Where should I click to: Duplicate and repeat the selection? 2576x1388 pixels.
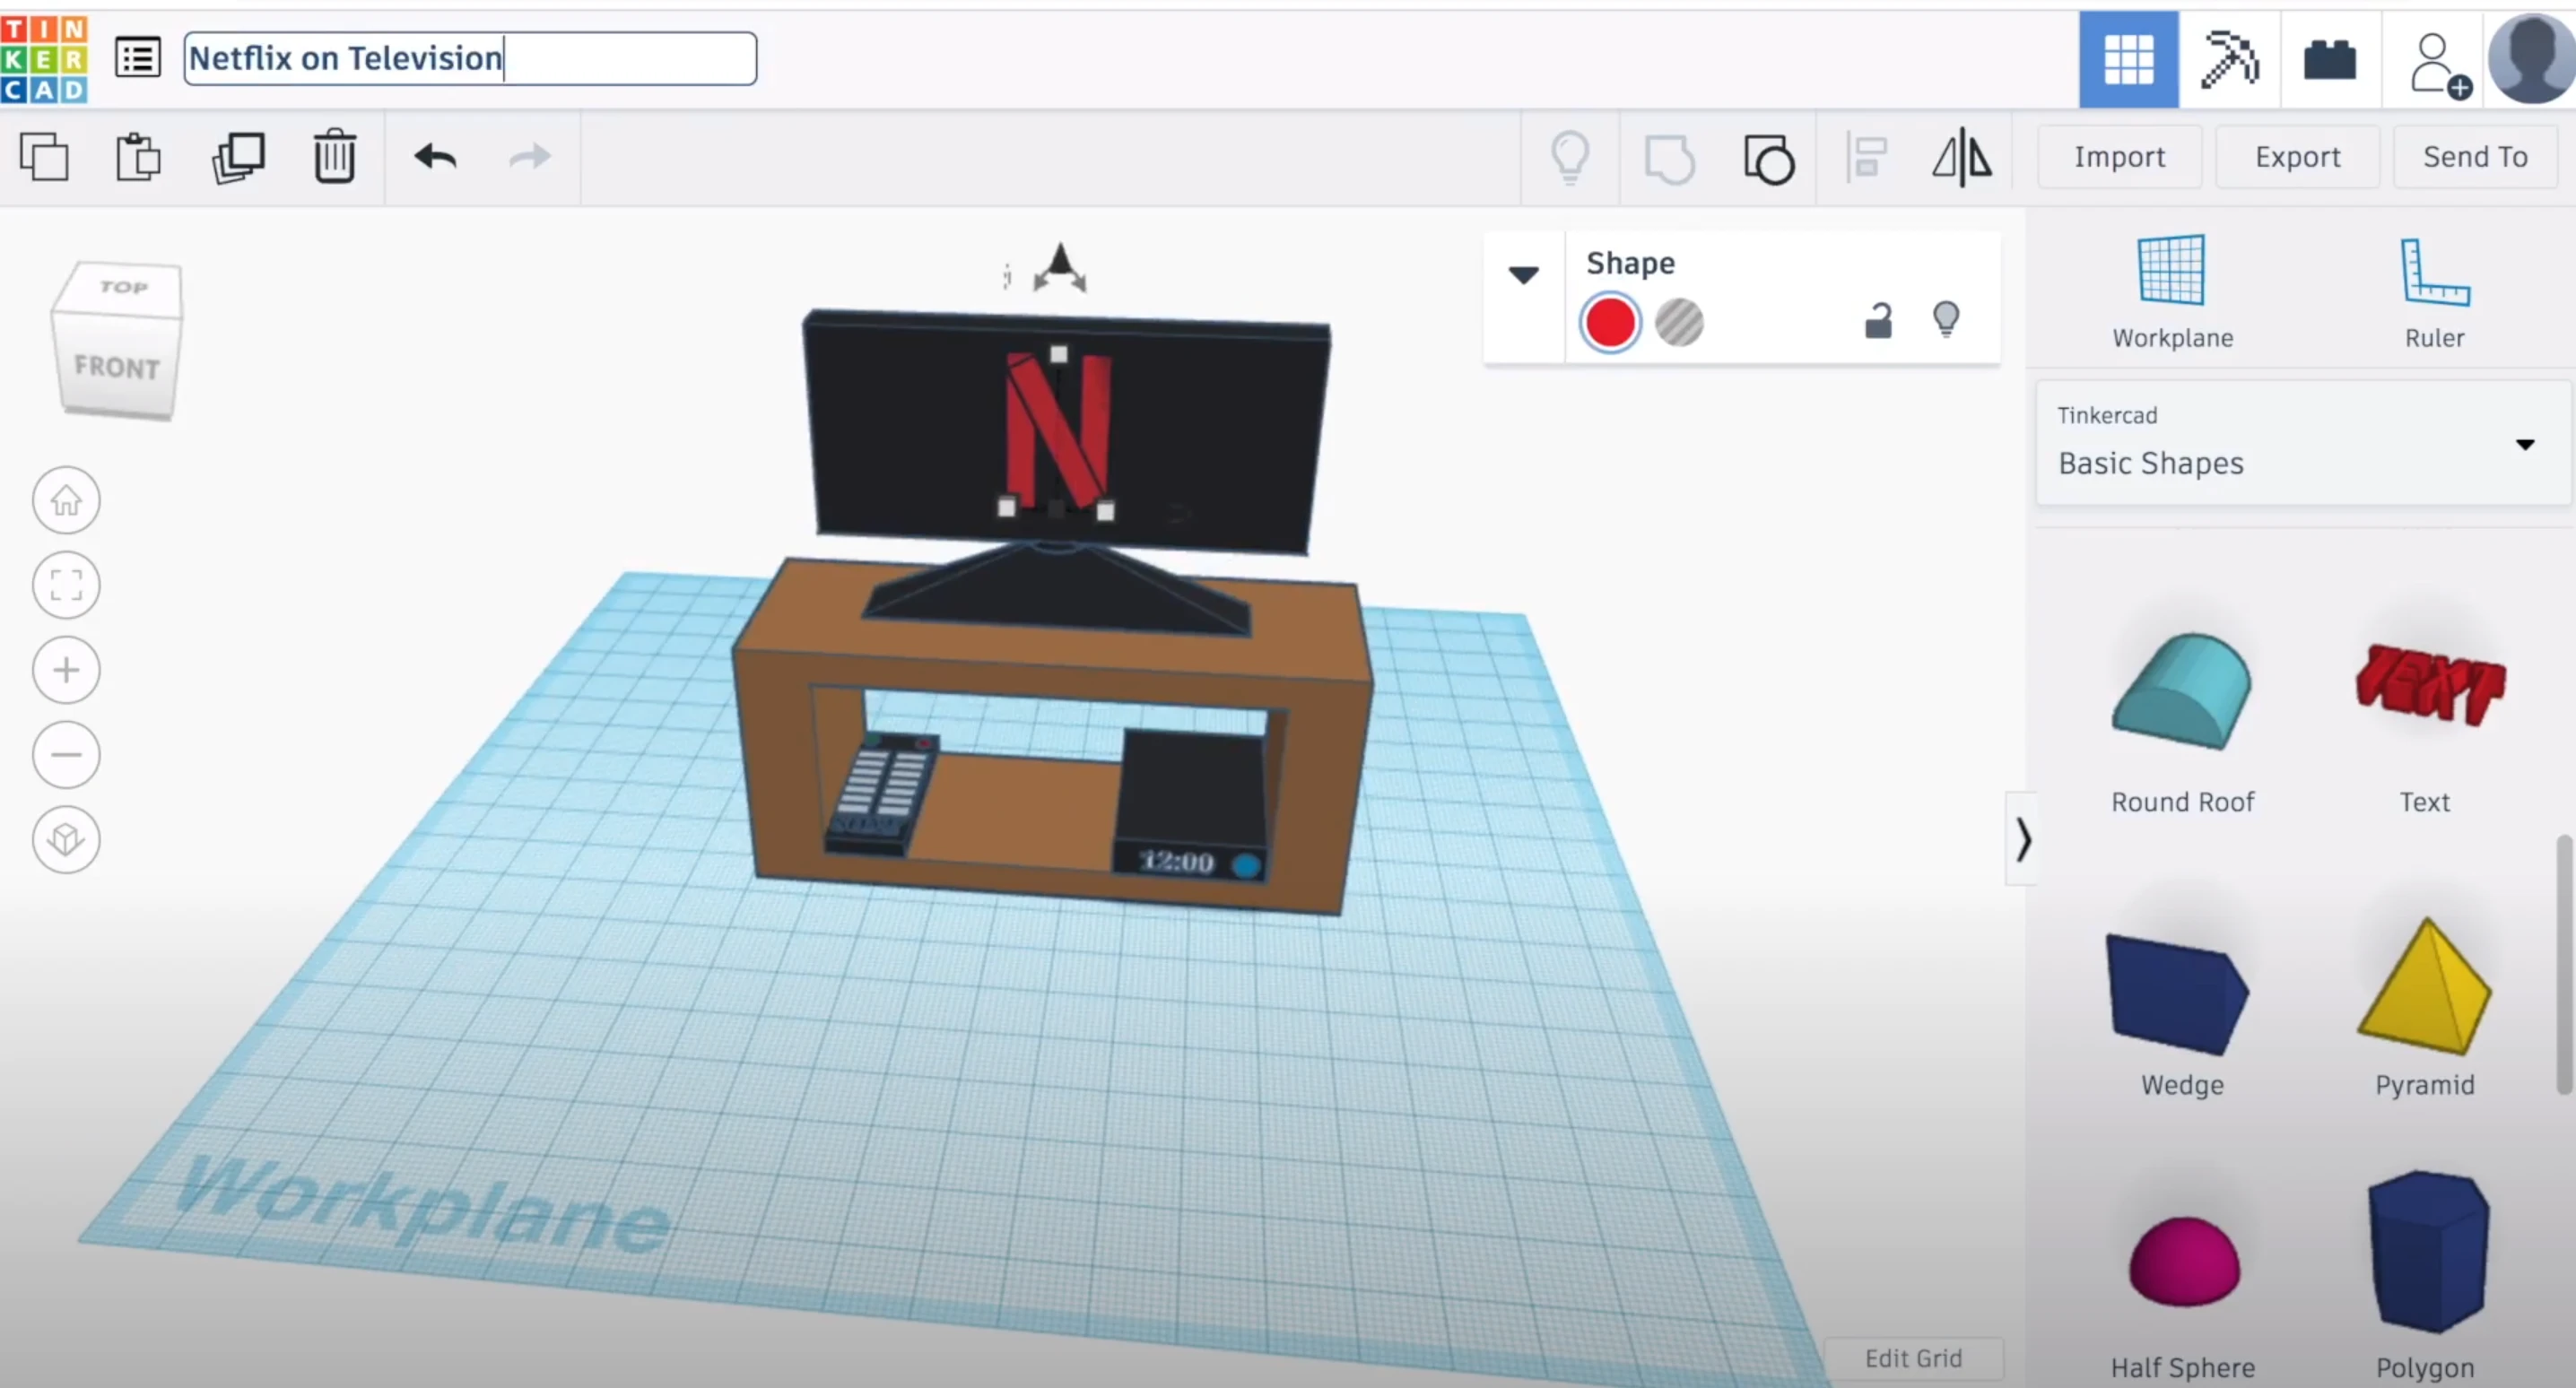coord(238,157)
